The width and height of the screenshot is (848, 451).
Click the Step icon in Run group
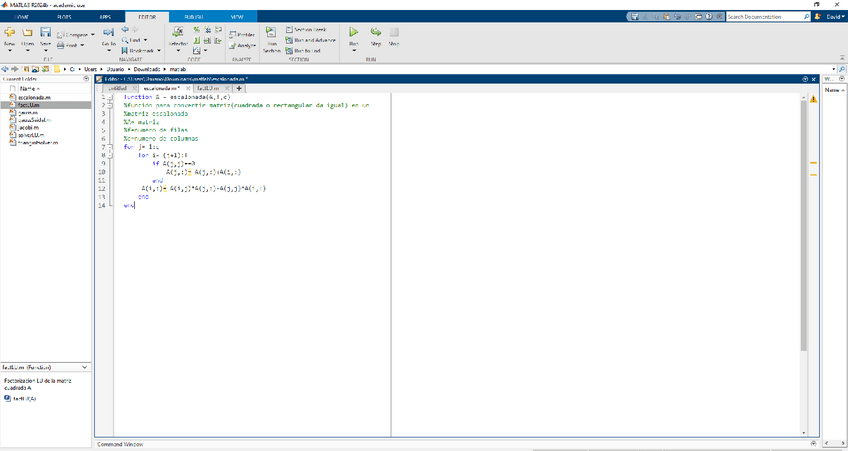[x=376, y=33]
